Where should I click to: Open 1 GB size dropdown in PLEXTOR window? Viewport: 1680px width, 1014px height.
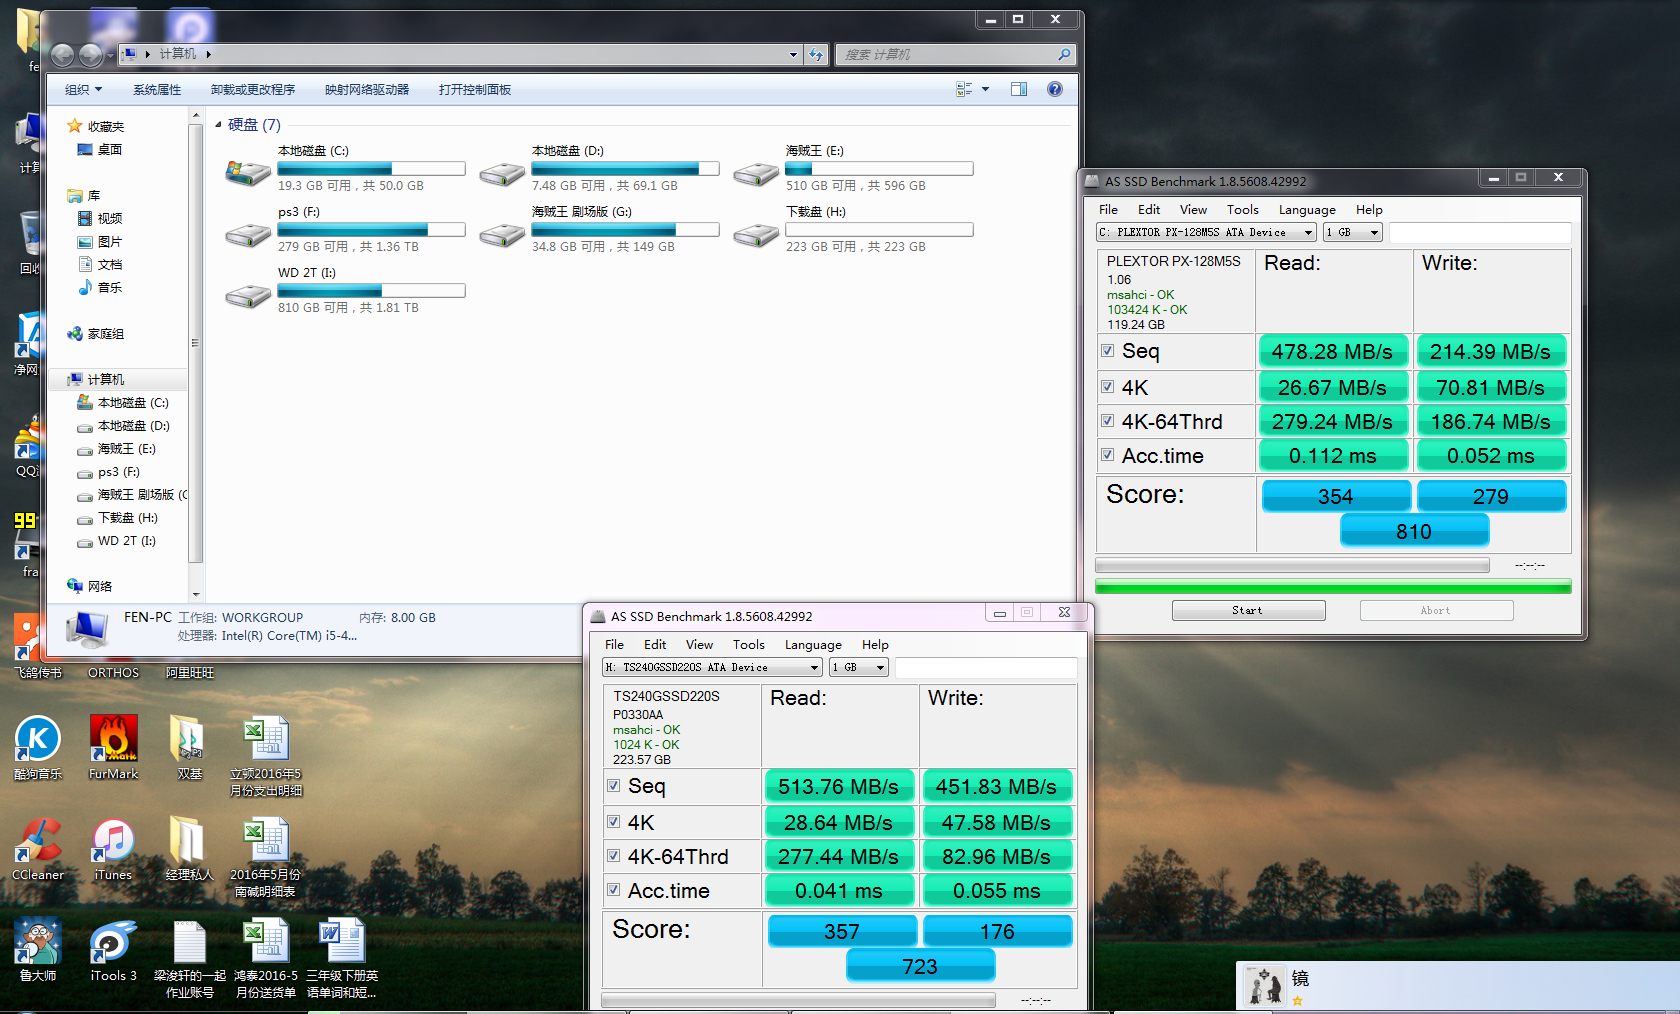pos(1352,232)
